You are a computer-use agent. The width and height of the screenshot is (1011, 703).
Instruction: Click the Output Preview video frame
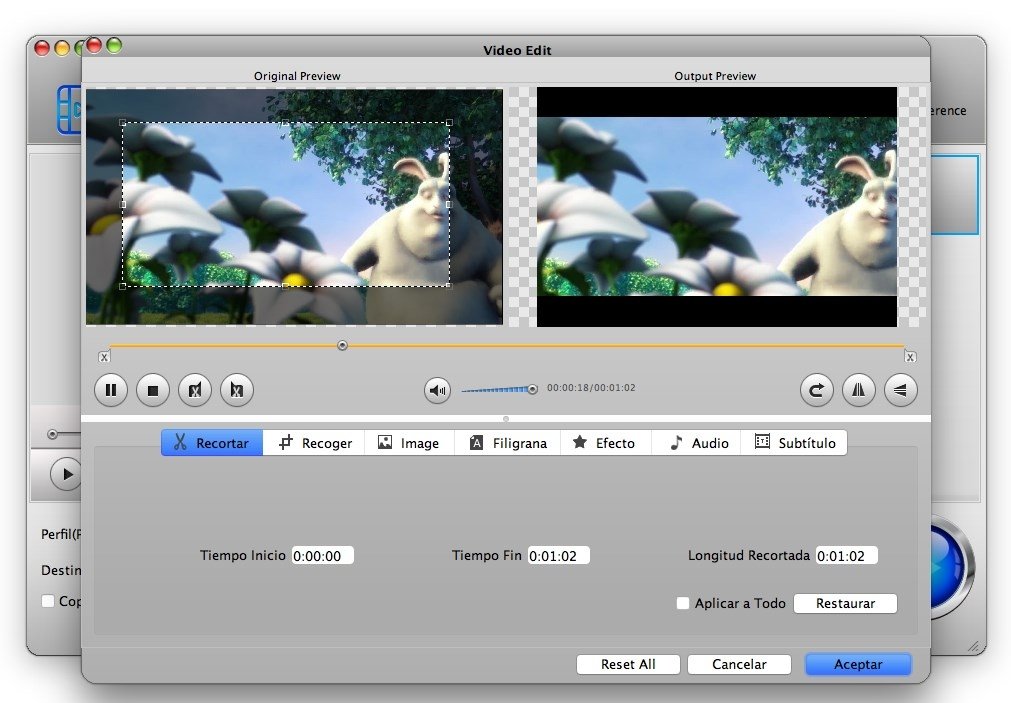pos(717,206)
